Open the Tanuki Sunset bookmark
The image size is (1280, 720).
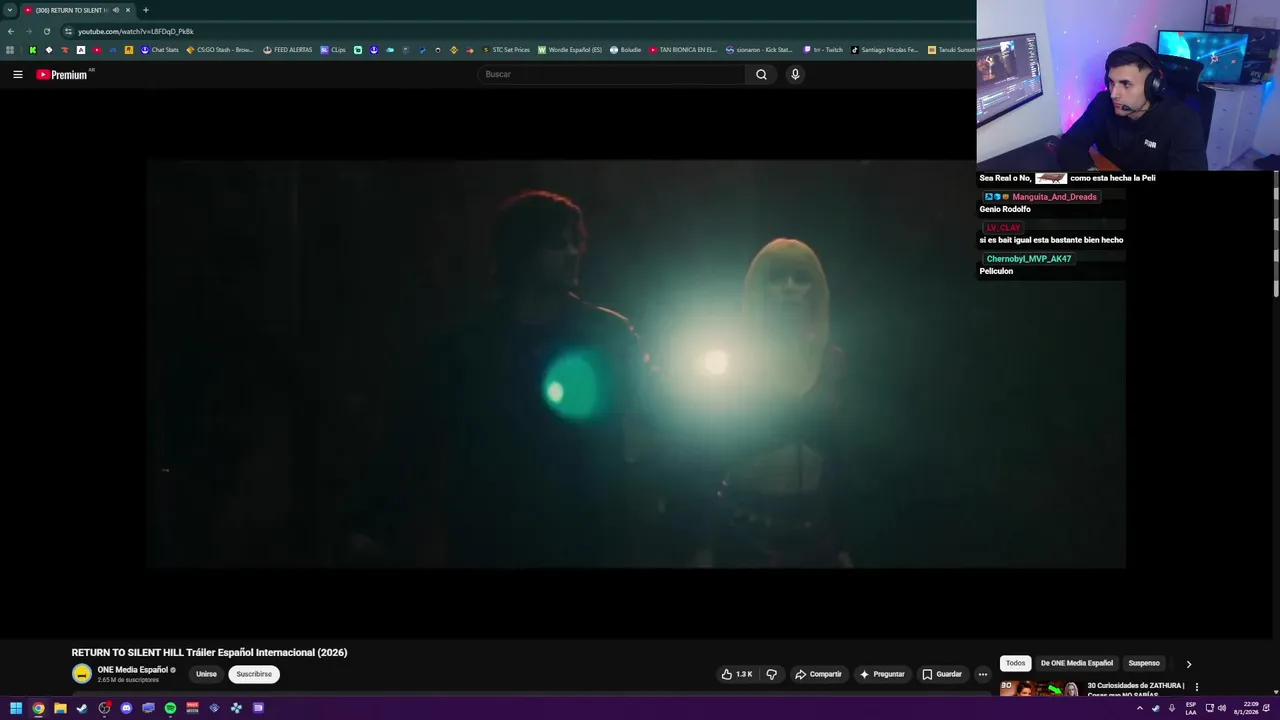tap(951, 49)
